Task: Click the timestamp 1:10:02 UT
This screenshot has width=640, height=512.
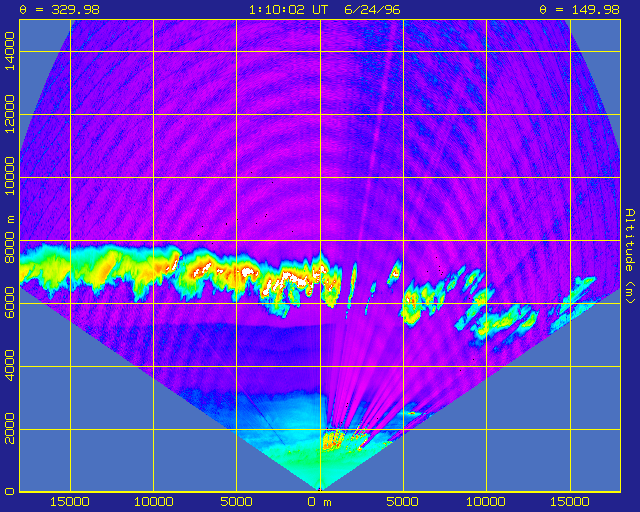Action: (288, 9)
